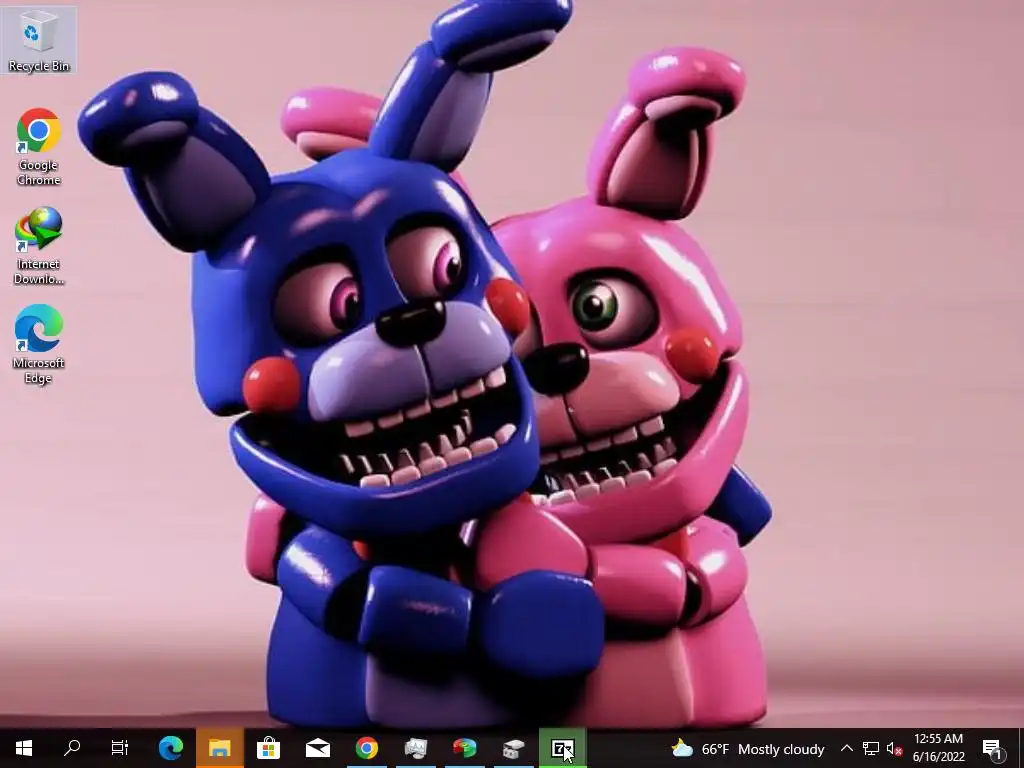The height and width of the screenshot is (768, 1024).
Task: Switch to the monitor-icon app on the taskbar
Action: tap(415, 748)
